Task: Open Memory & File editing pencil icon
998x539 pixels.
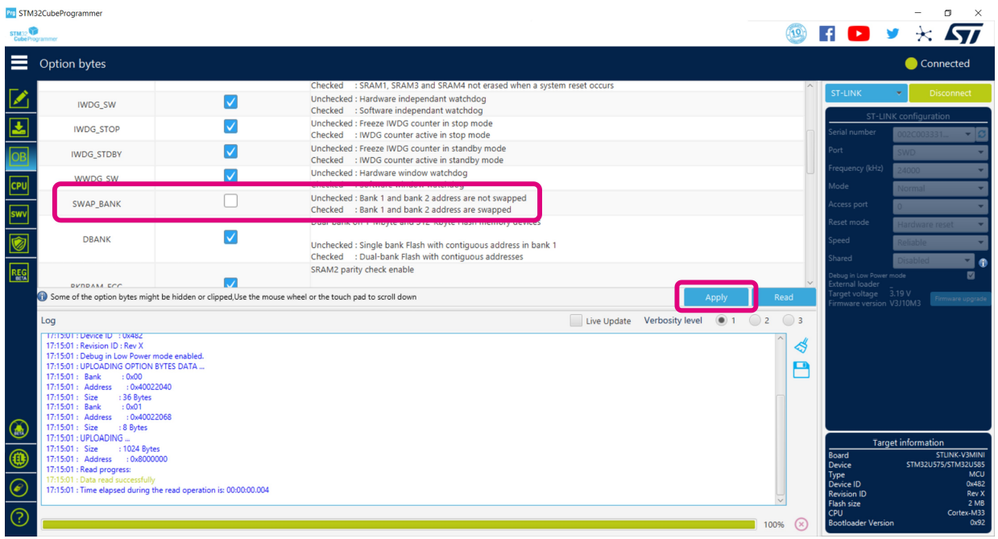Action: 19,99
